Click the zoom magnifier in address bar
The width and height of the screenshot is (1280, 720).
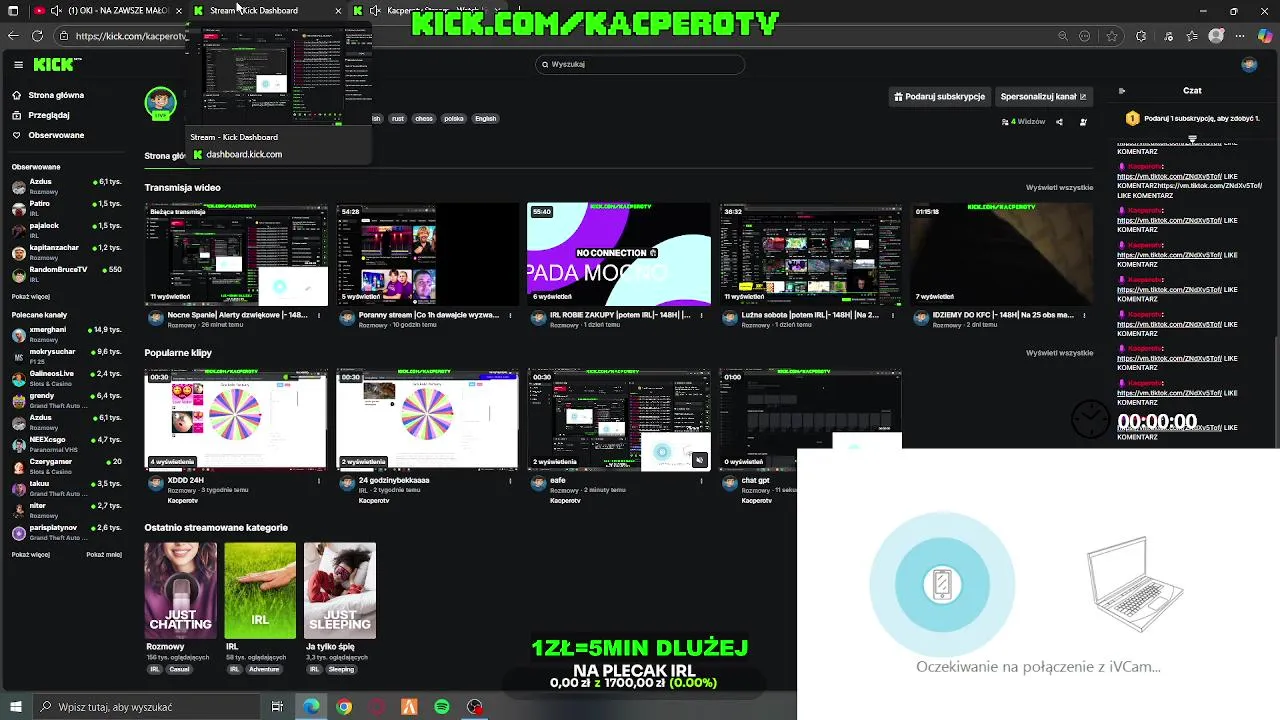1062,36
